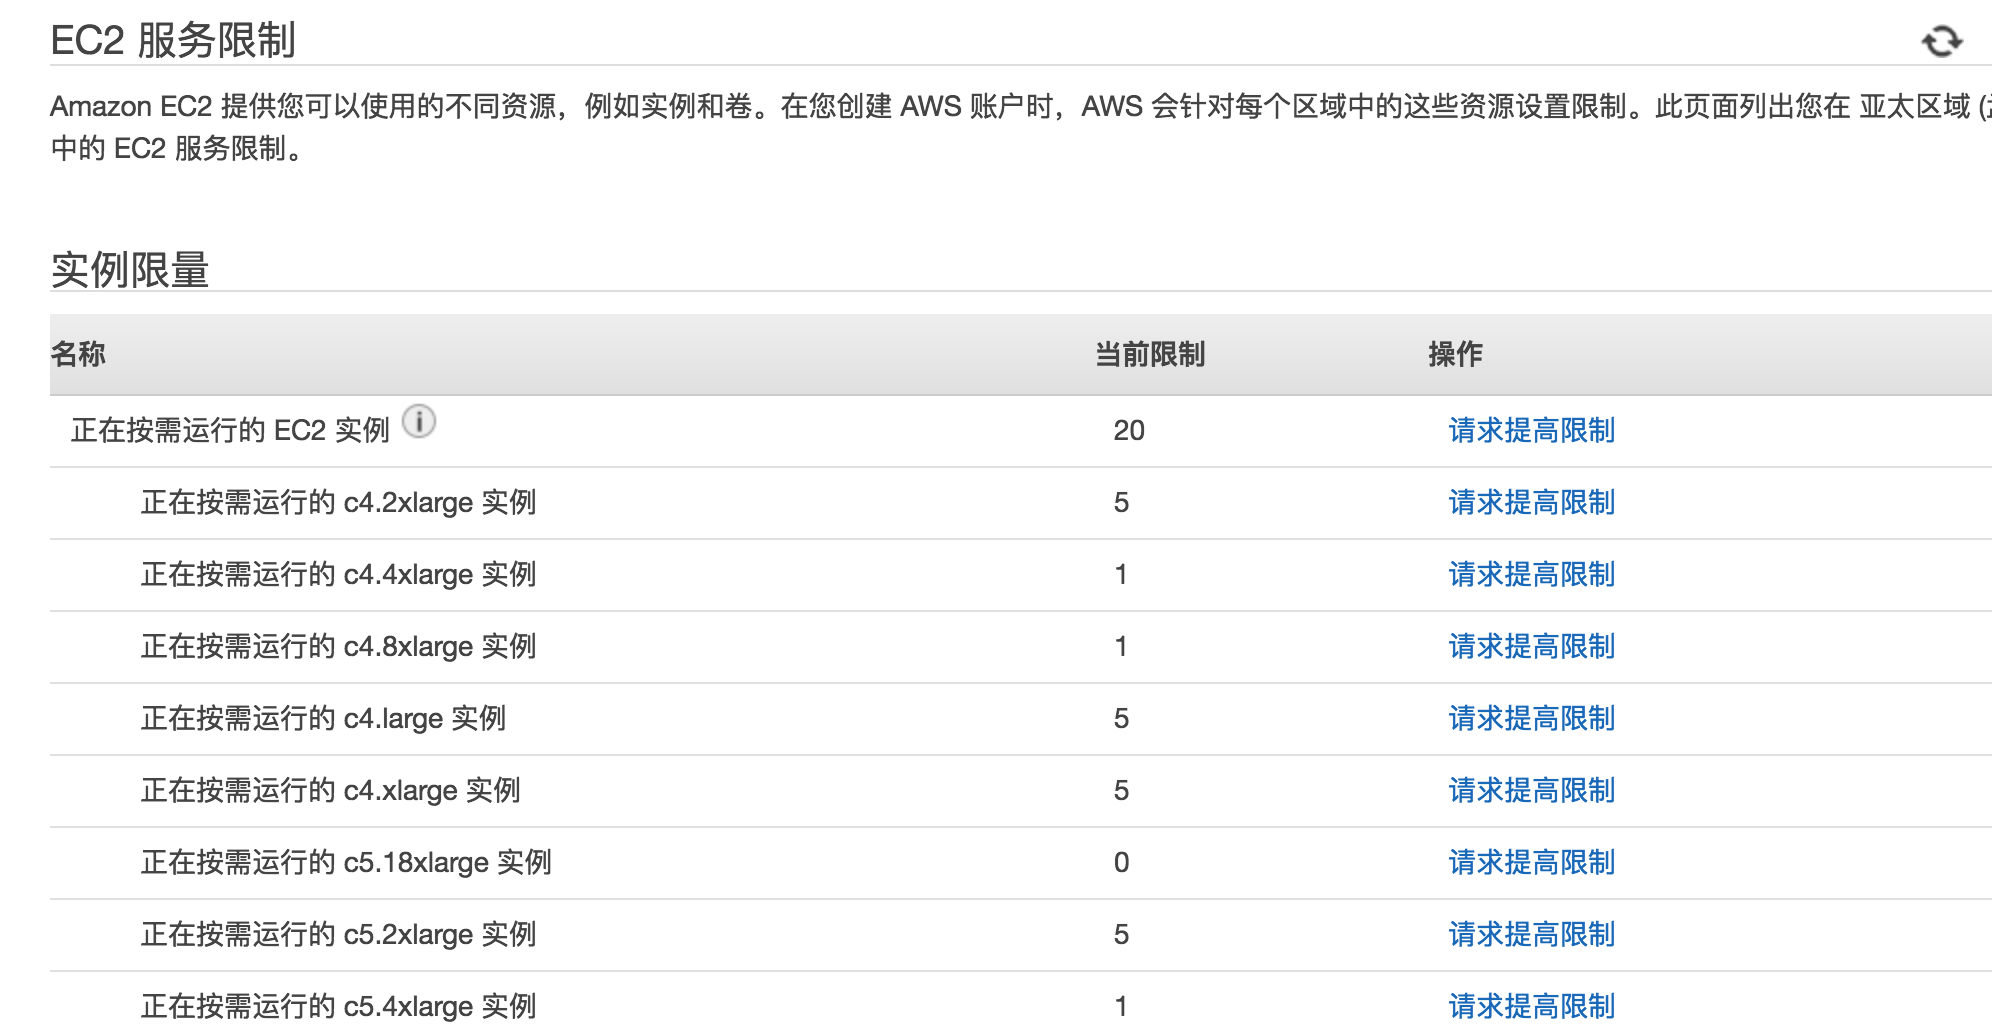Click 请求提高限制 for c4.2xlarge 实例
1992x1024 pixels.
[x=1532, y=502]
